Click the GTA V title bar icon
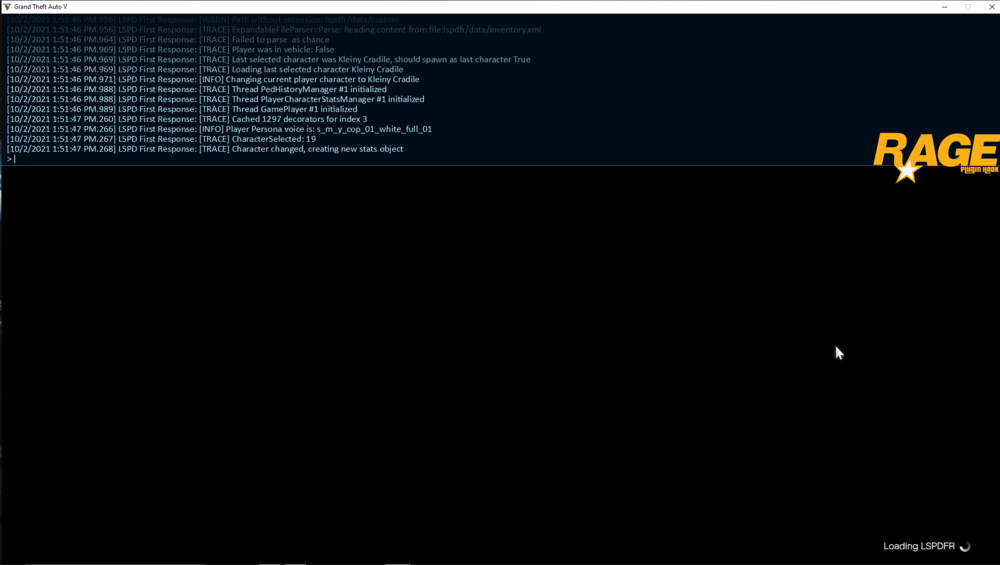This screenshot has height=565, width=1000. [7, 6]
